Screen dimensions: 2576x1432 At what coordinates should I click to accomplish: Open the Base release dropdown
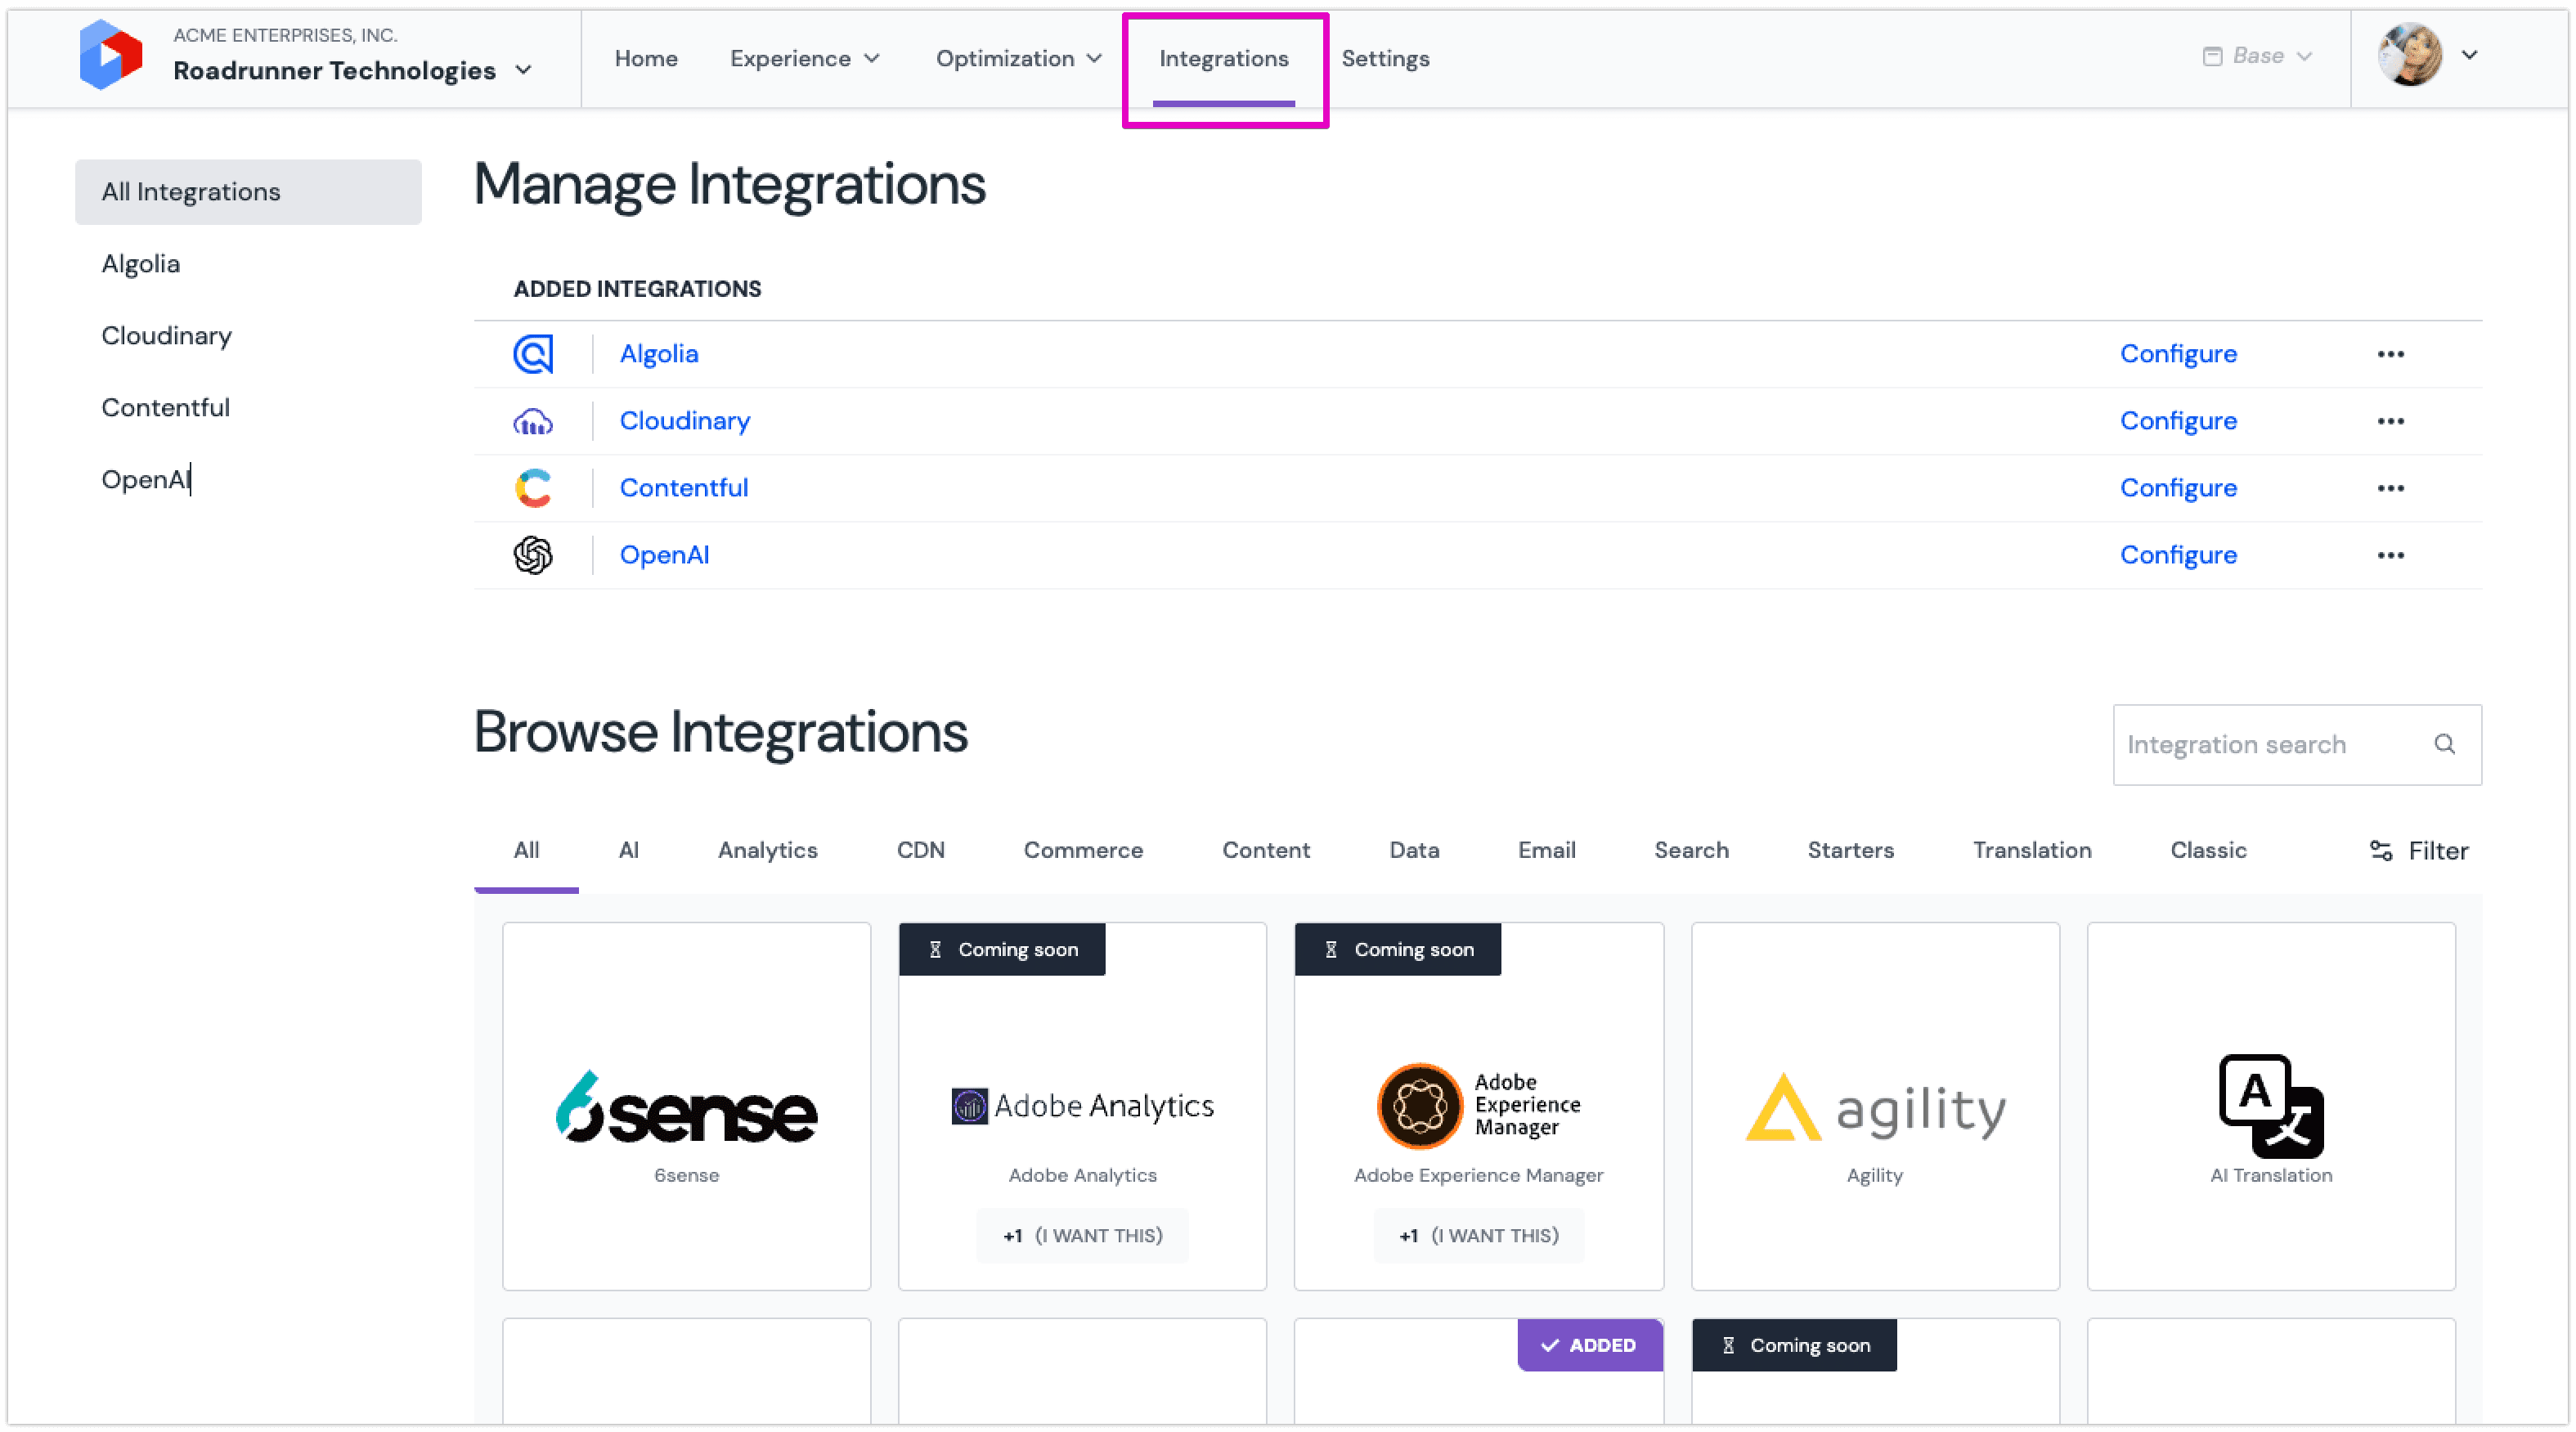[x=2257, y=56]
